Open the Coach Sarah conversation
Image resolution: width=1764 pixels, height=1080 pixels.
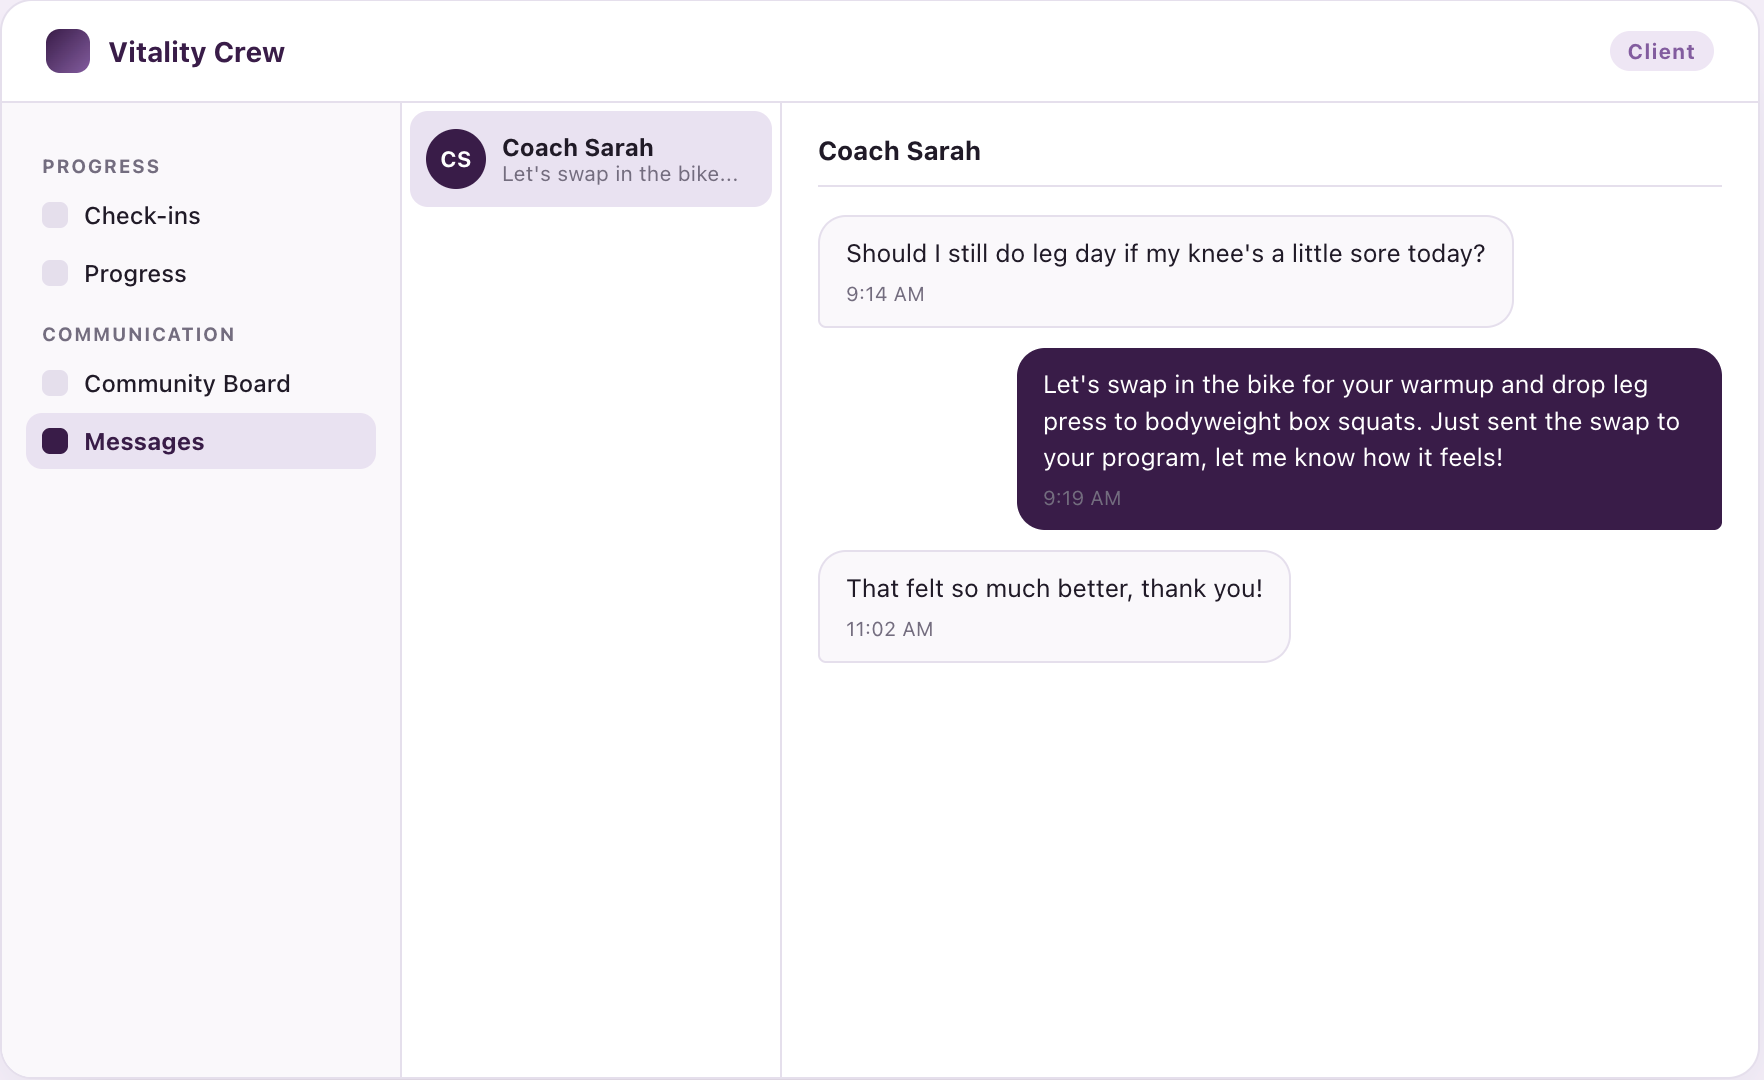(x=591, y=159)
